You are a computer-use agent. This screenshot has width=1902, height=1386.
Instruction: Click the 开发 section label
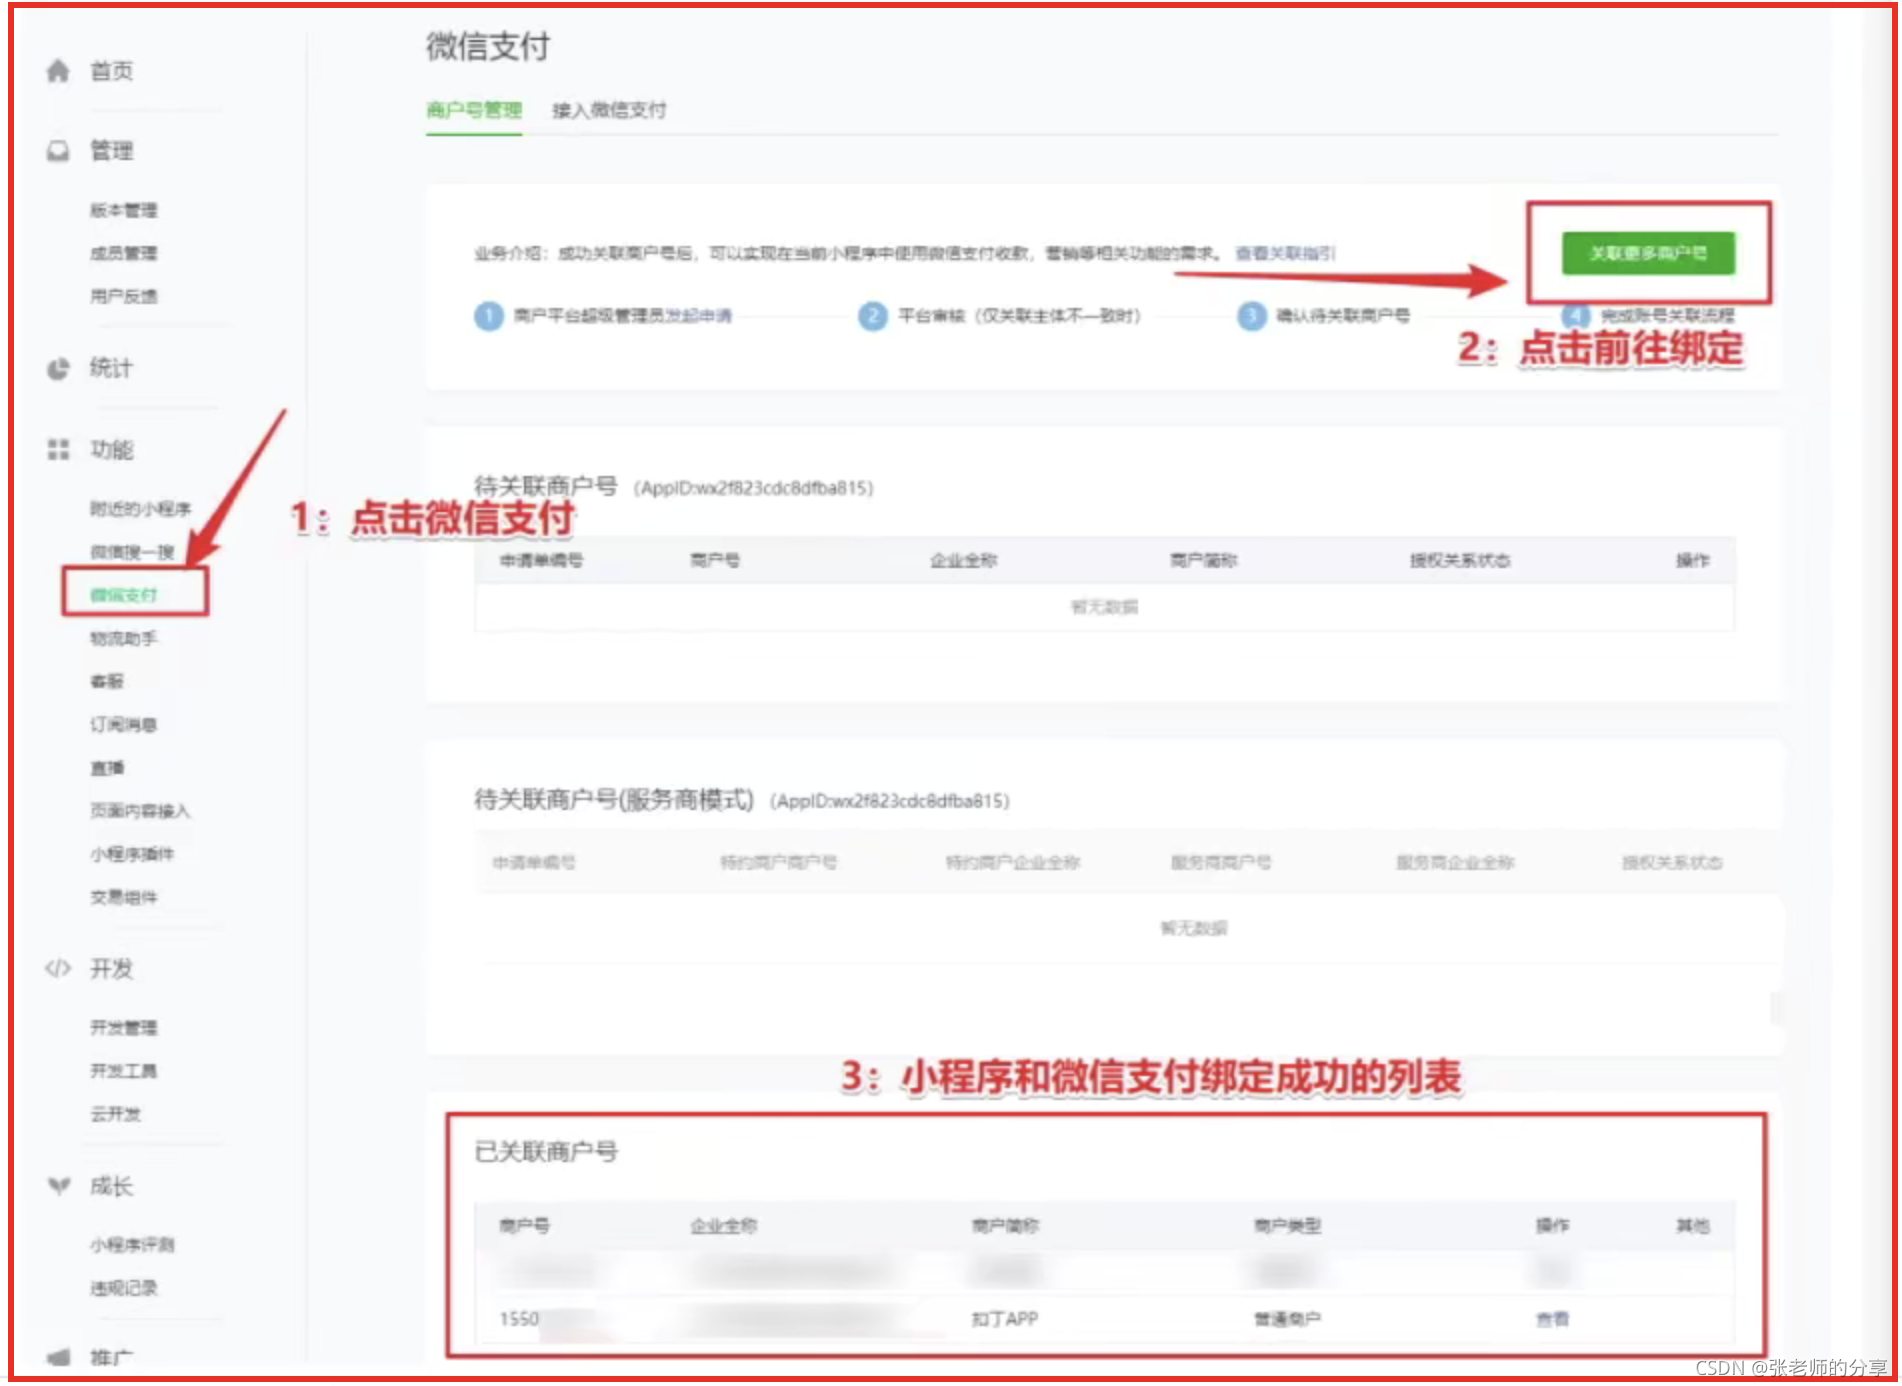pyautogui.click(x=112, y=968)
